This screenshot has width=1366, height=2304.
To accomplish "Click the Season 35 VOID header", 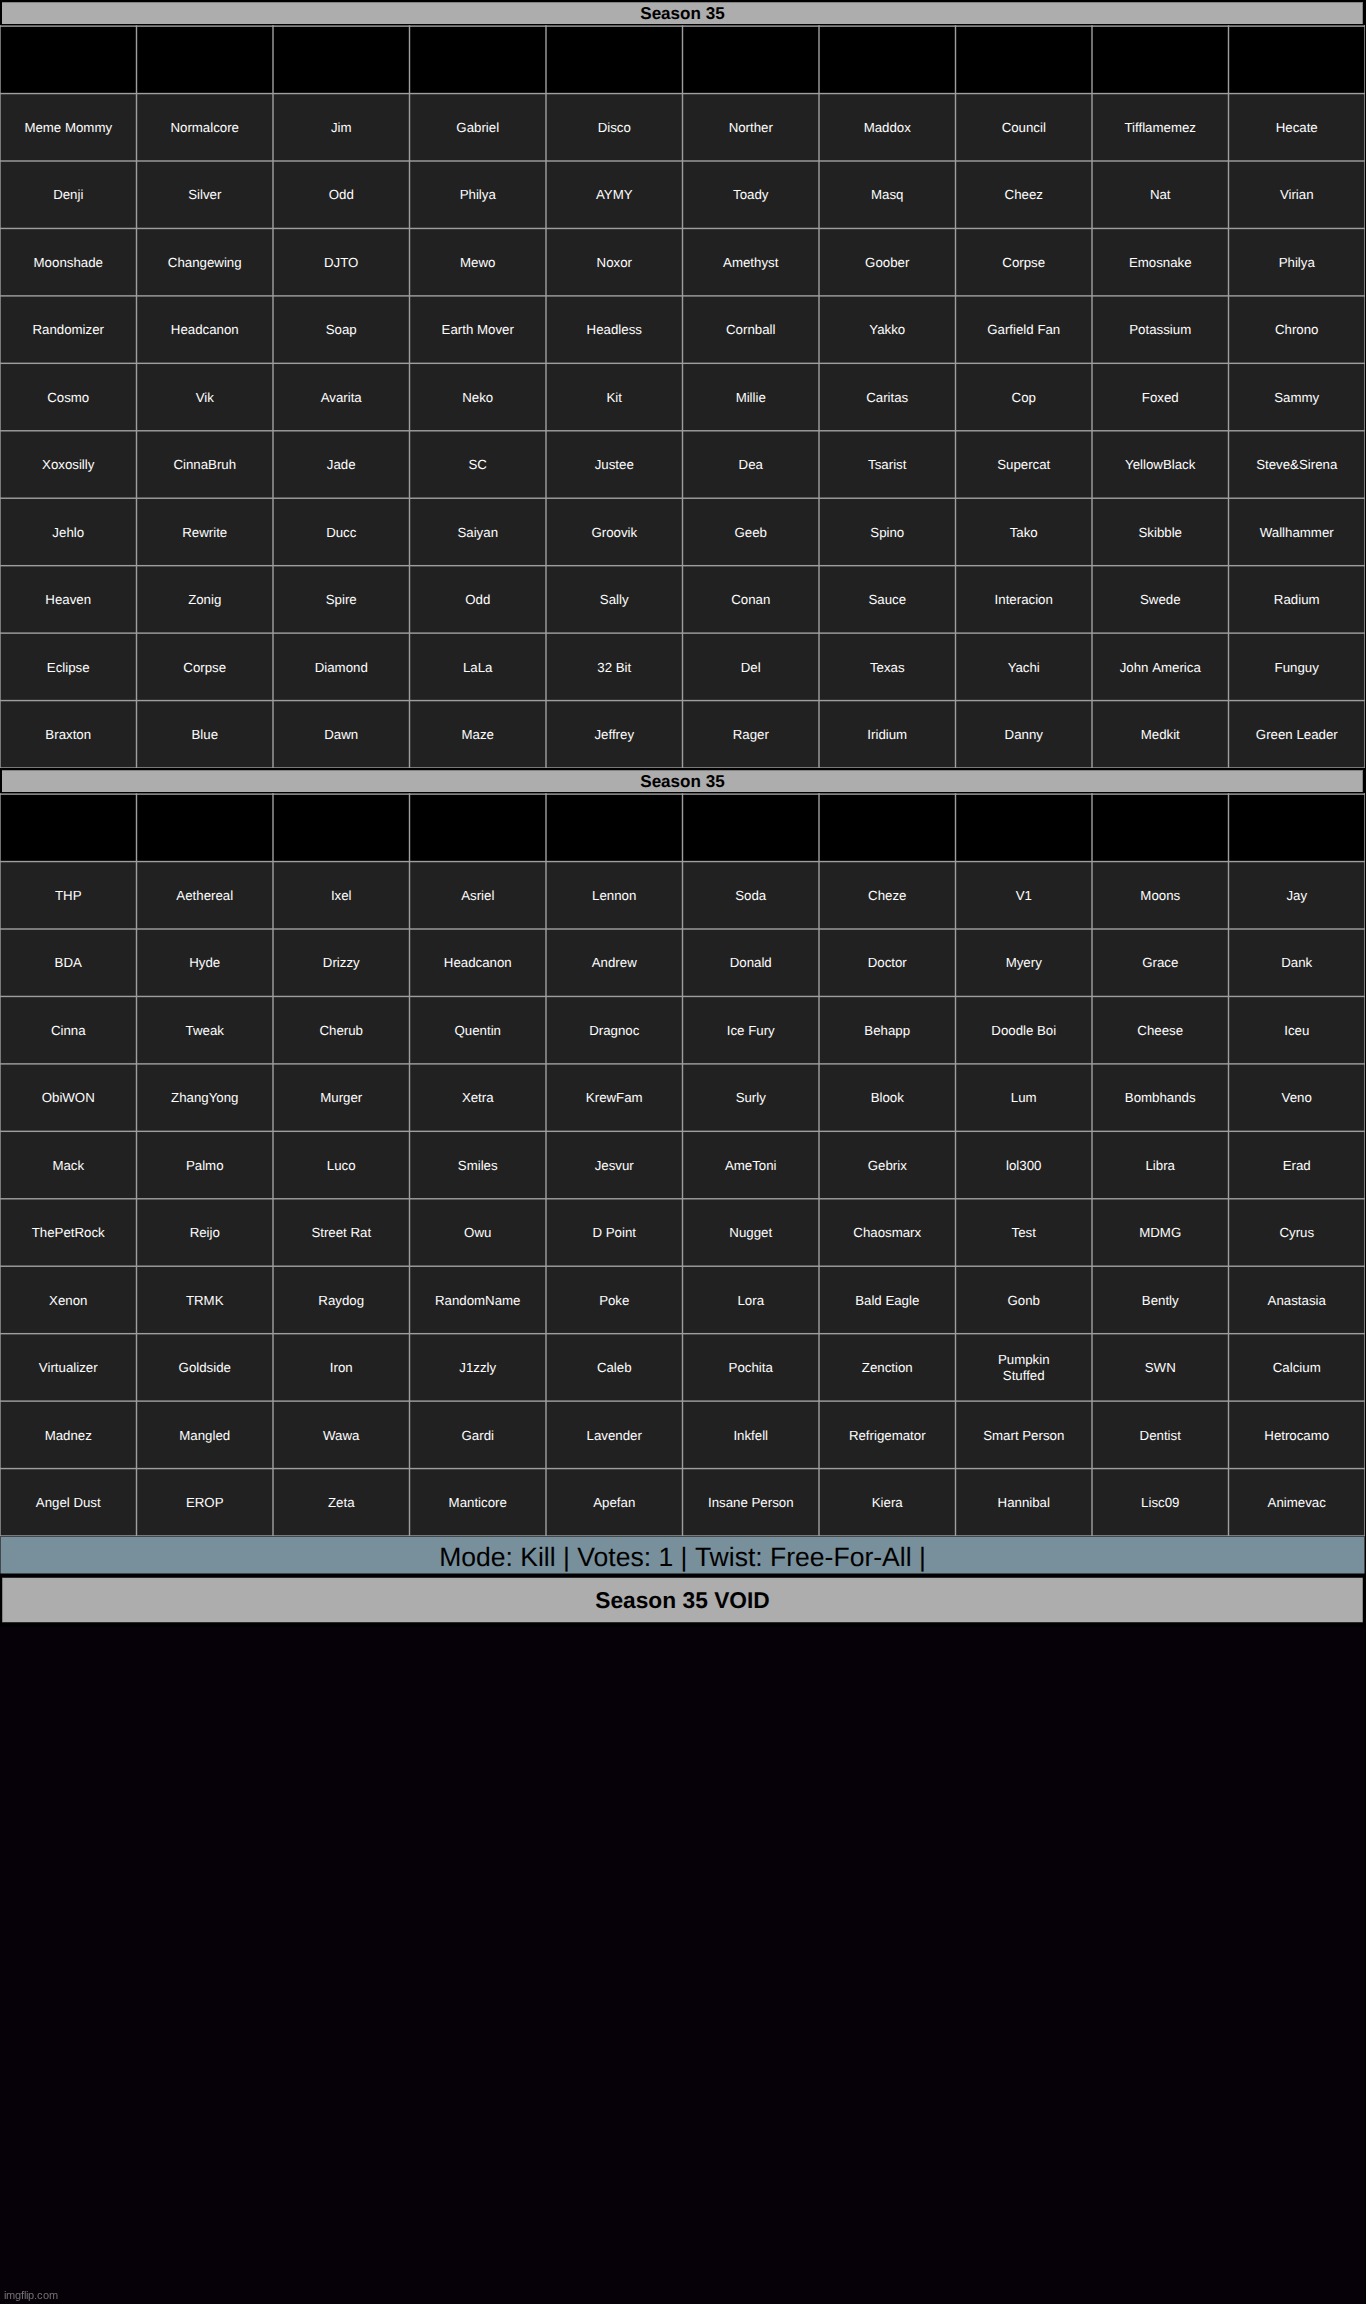I will pyautogui.click(x=682, y=1601).
